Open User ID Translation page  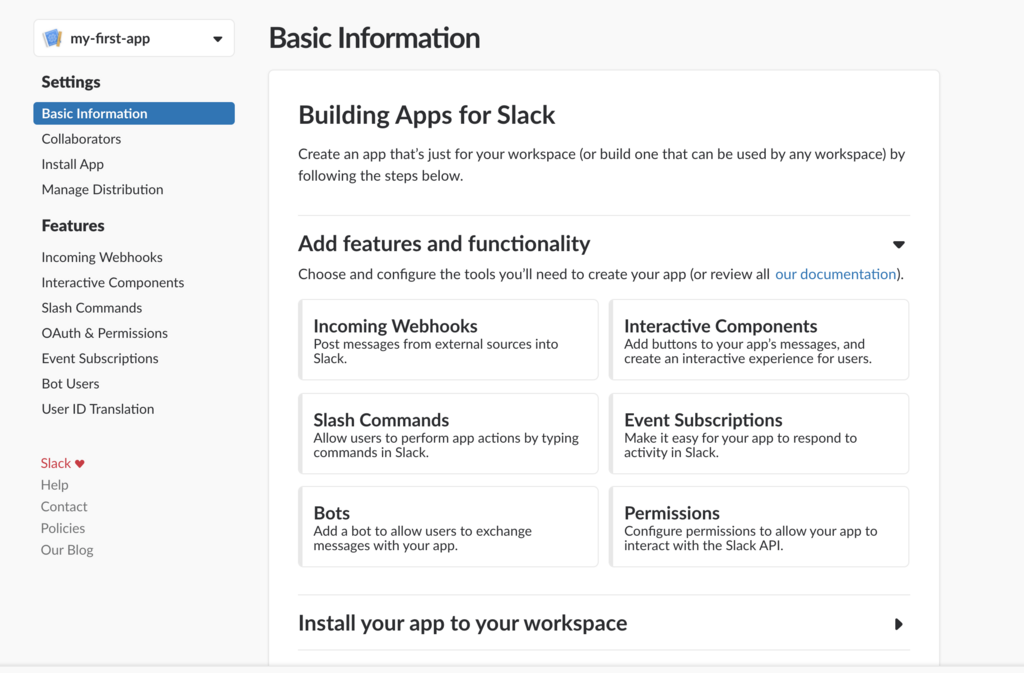coord(98,409)
